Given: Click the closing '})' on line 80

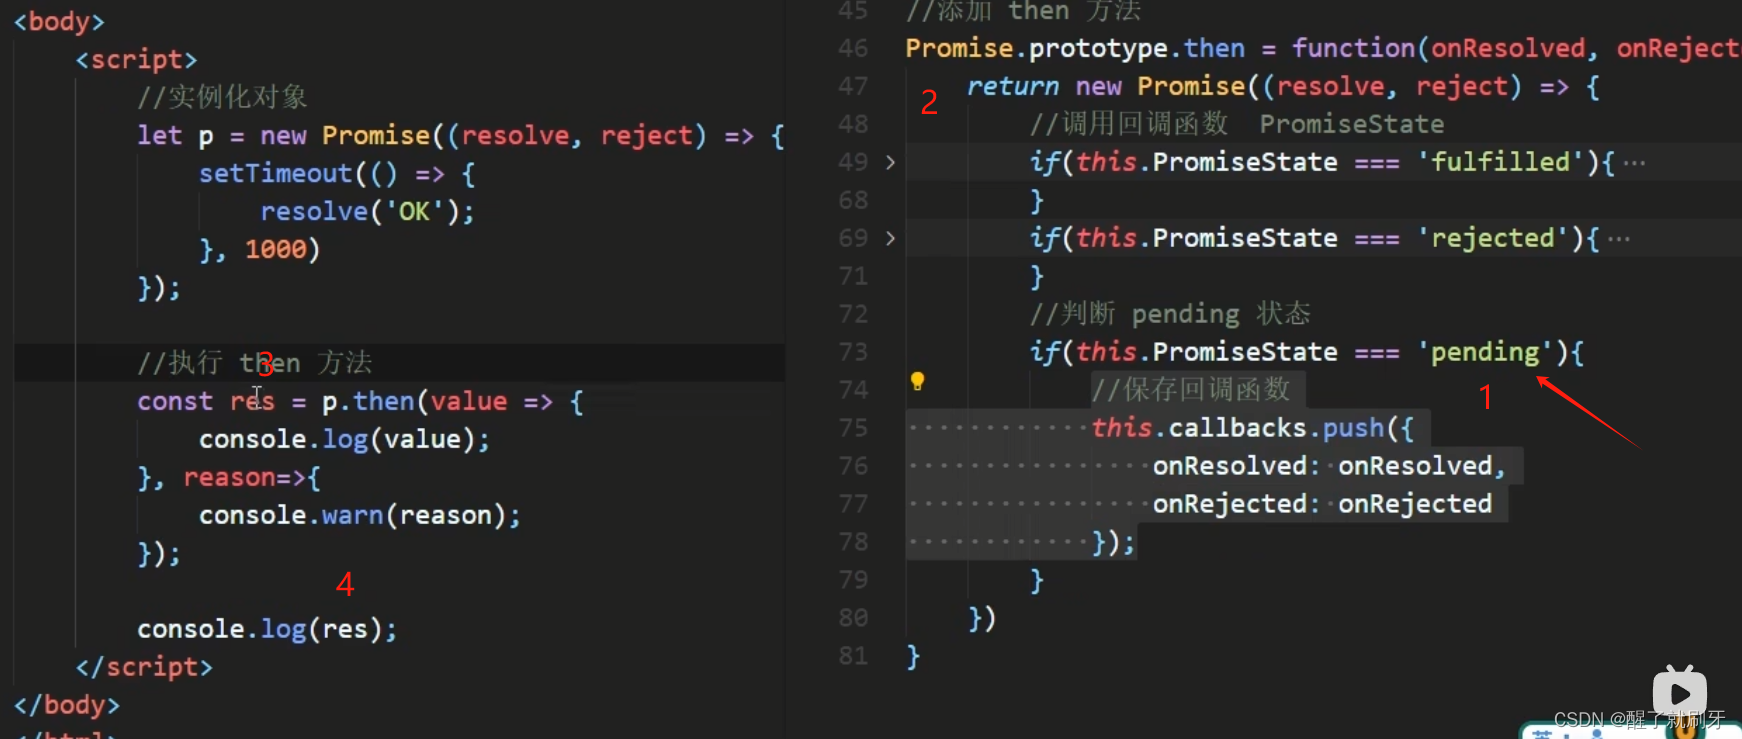Looking at the screenshot, I should click(982, 618).
